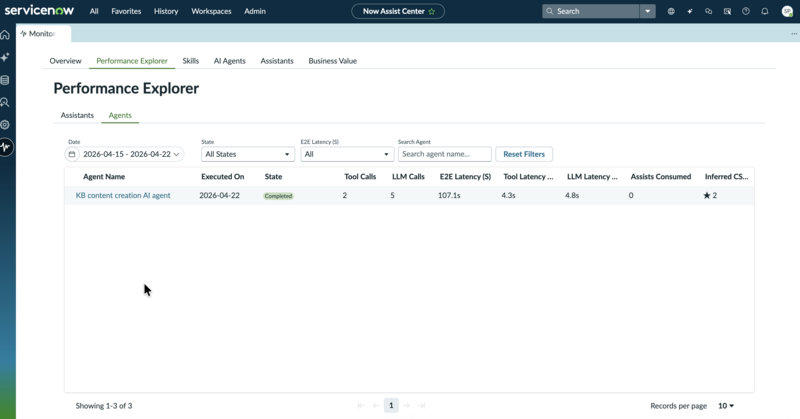
Task: Go to the next page arrow
Action: point(407,406)
